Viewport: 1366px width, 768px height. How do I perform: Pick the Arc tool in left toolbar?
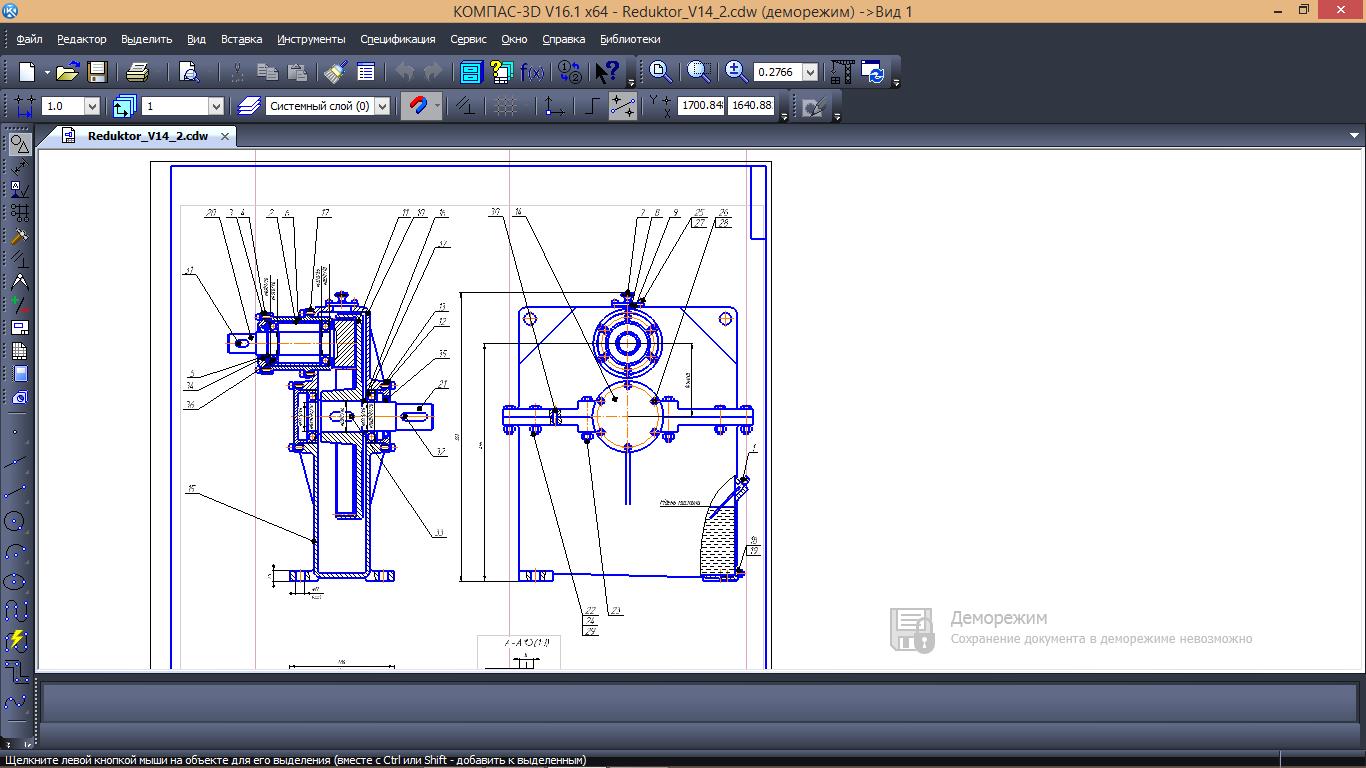point(15,551)
